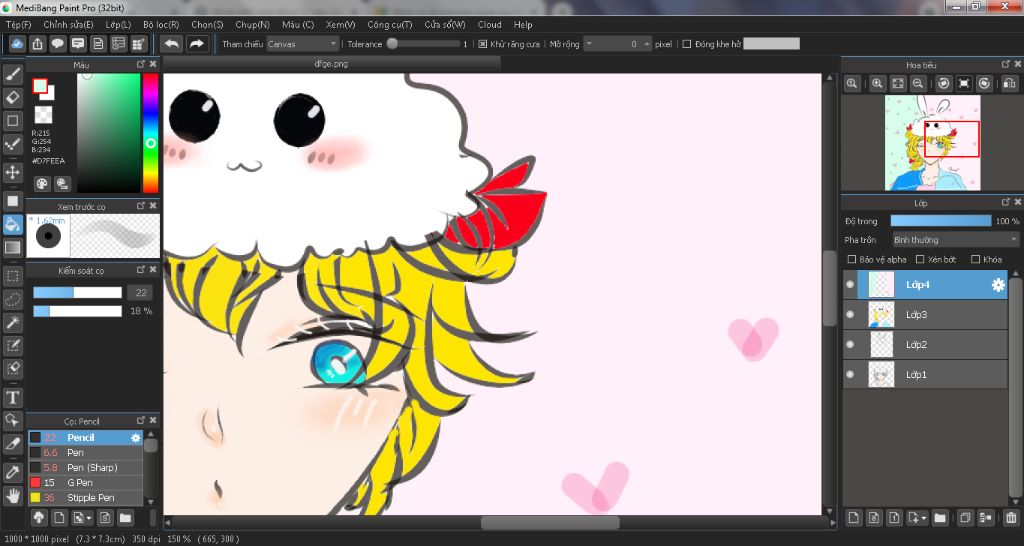Select the Text tool
The height and width of the screenshot is (546, 1024).
pyautogui.click(x=13, y=397)
